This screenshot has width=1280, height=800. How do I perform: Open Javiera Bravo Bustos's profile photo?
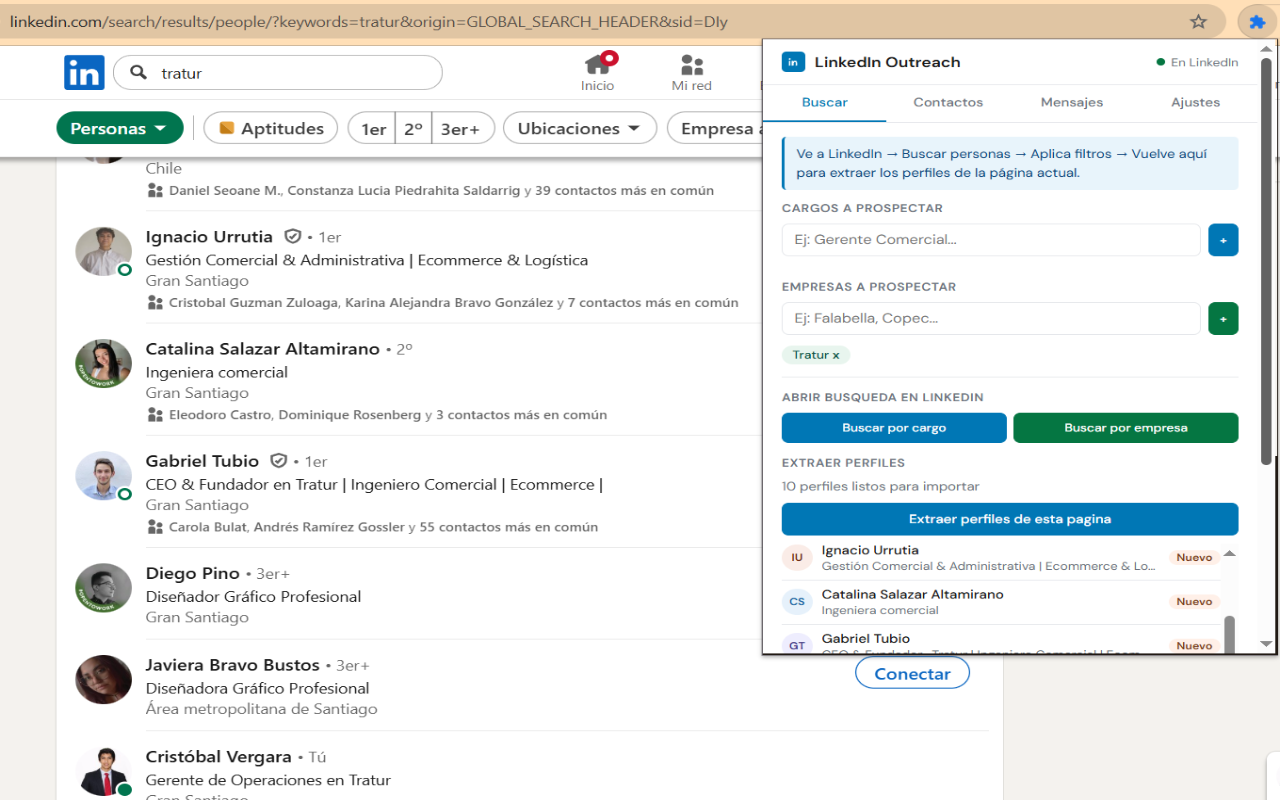104,680
